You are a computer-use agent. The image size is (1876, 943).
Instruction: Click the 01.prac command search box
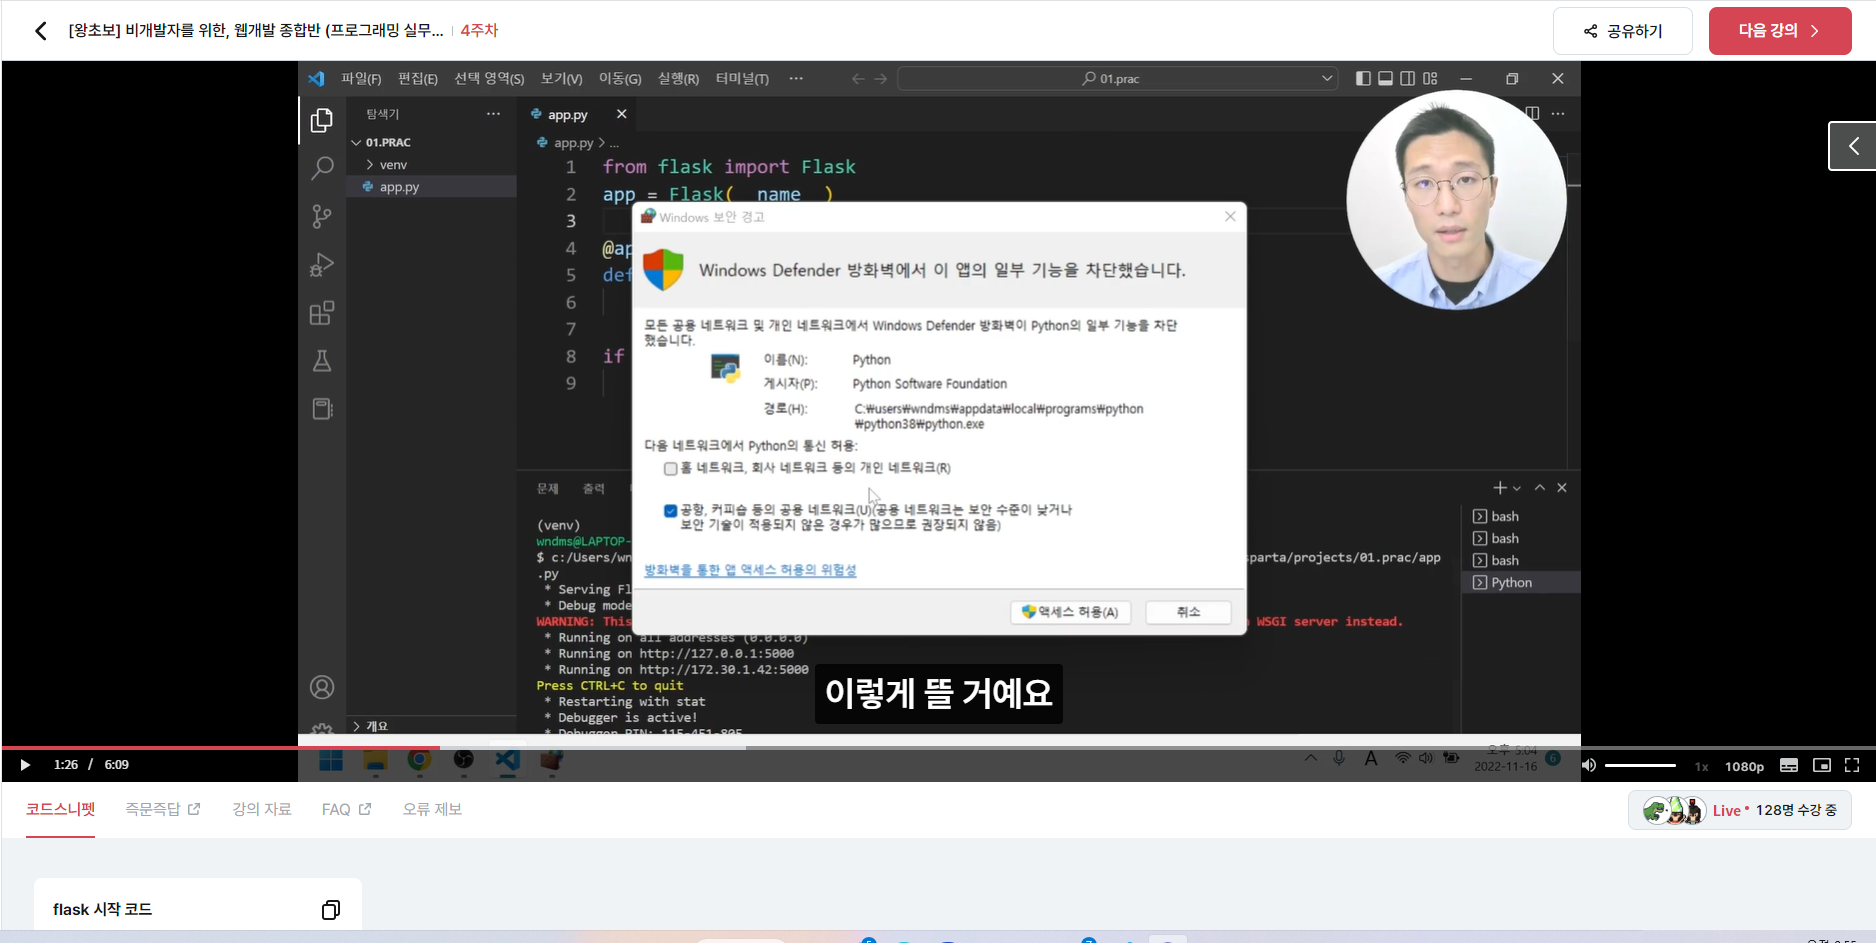(x=1117, y=78)
